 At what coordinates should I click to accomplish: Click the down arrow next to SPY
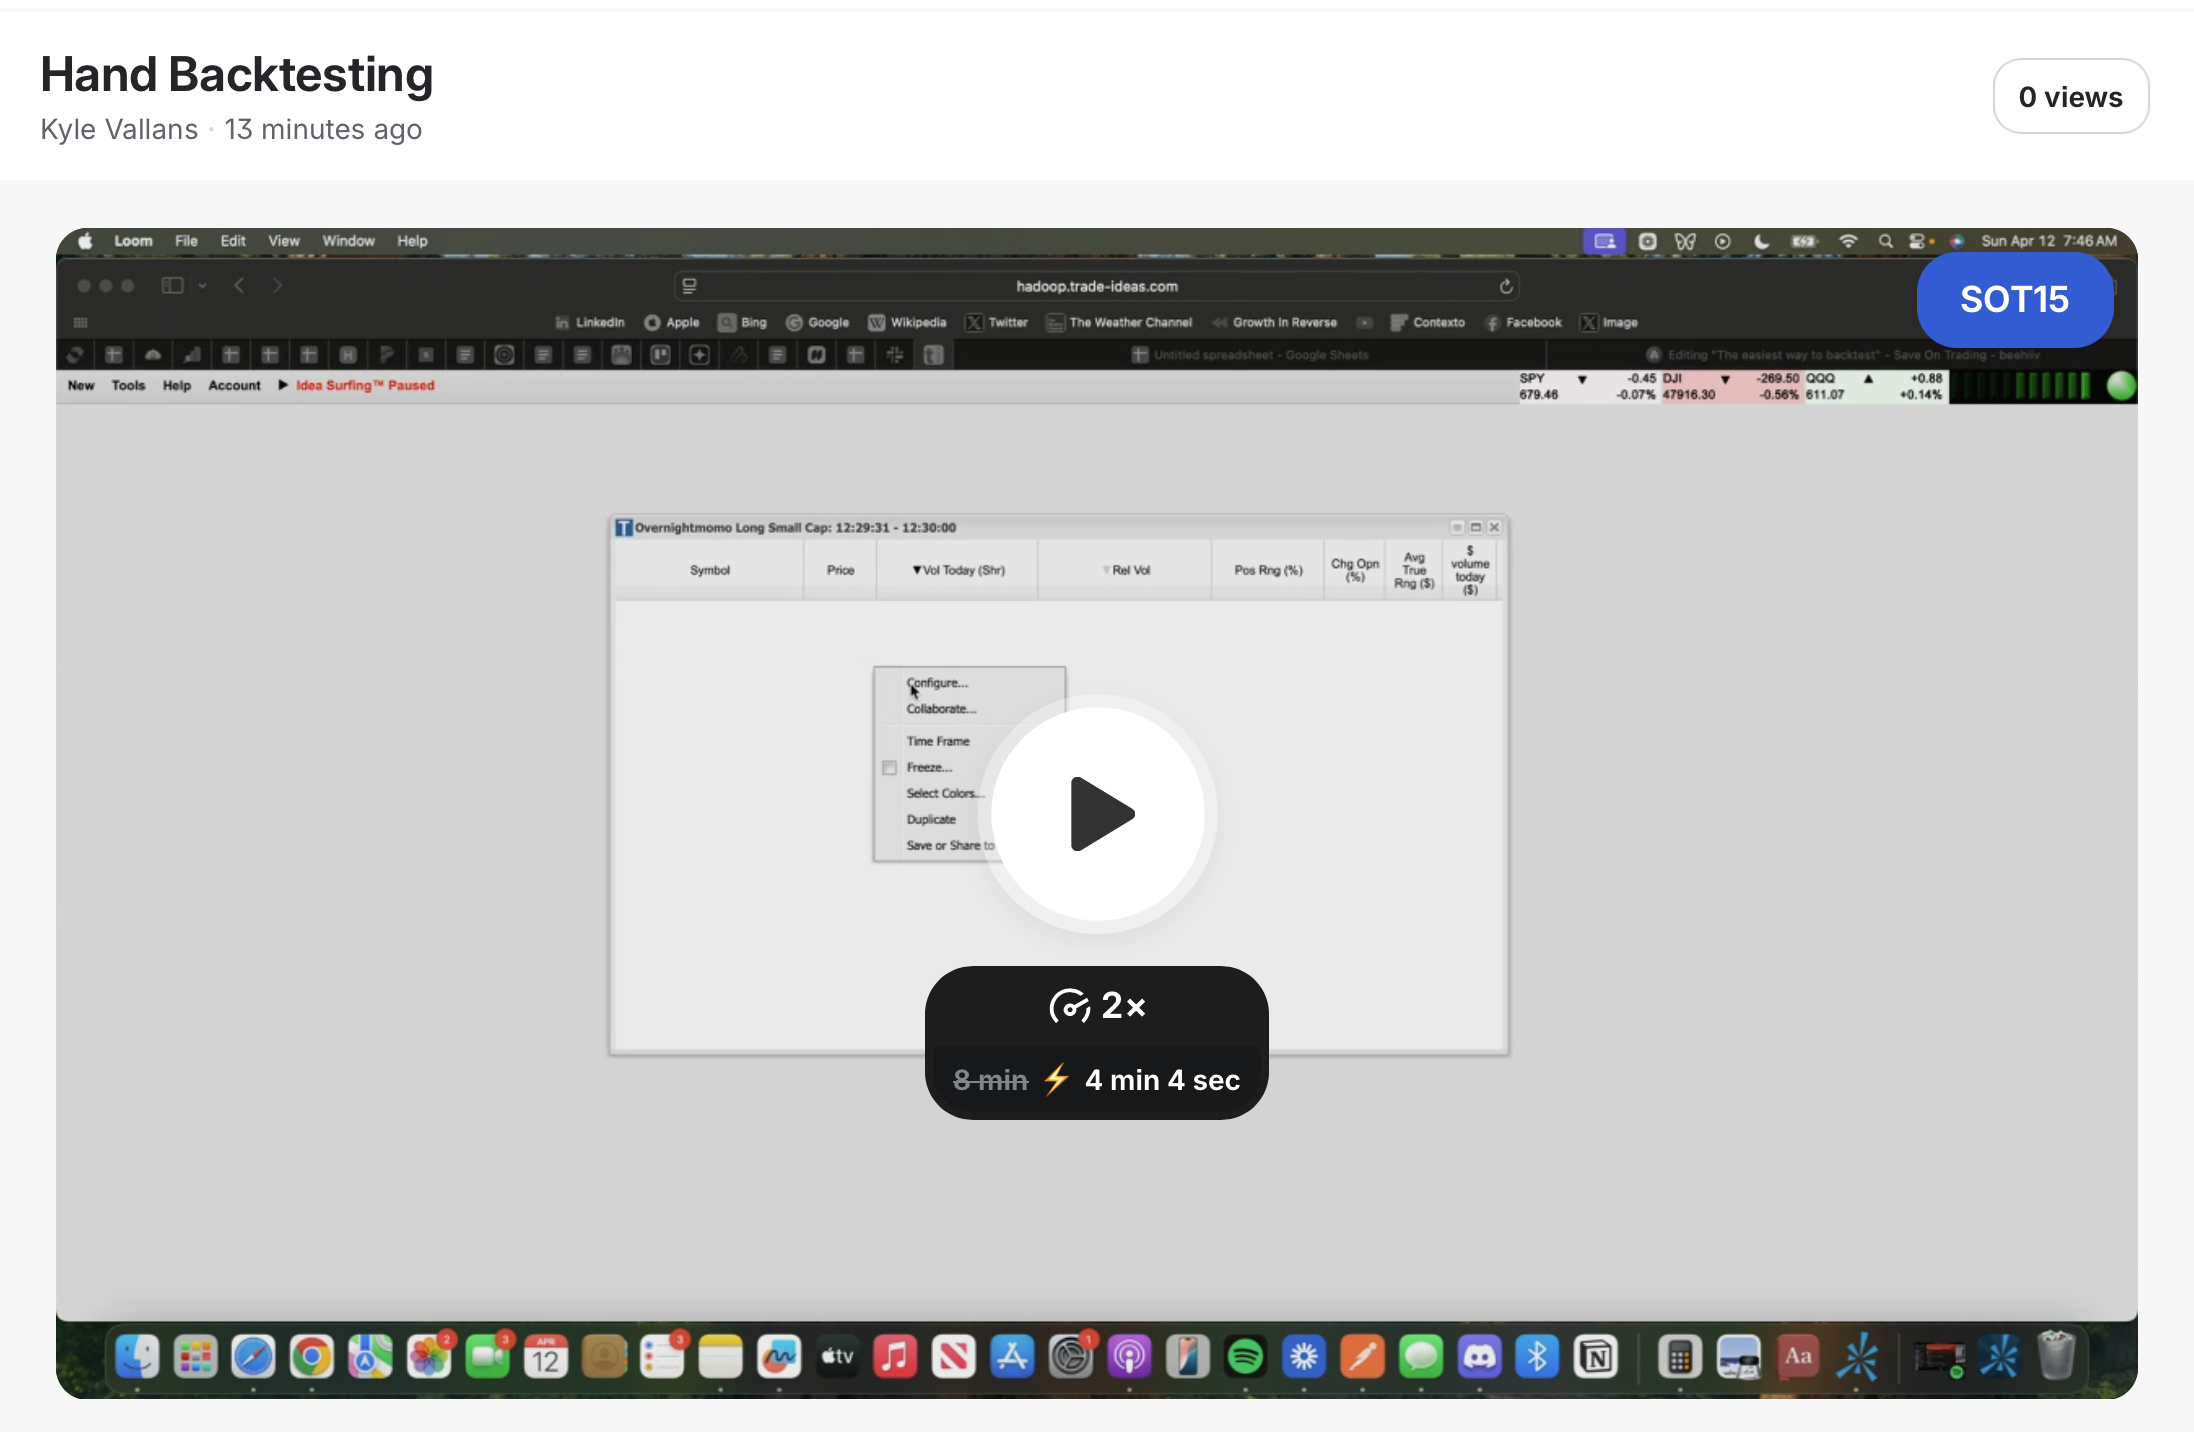[1582, 379]
